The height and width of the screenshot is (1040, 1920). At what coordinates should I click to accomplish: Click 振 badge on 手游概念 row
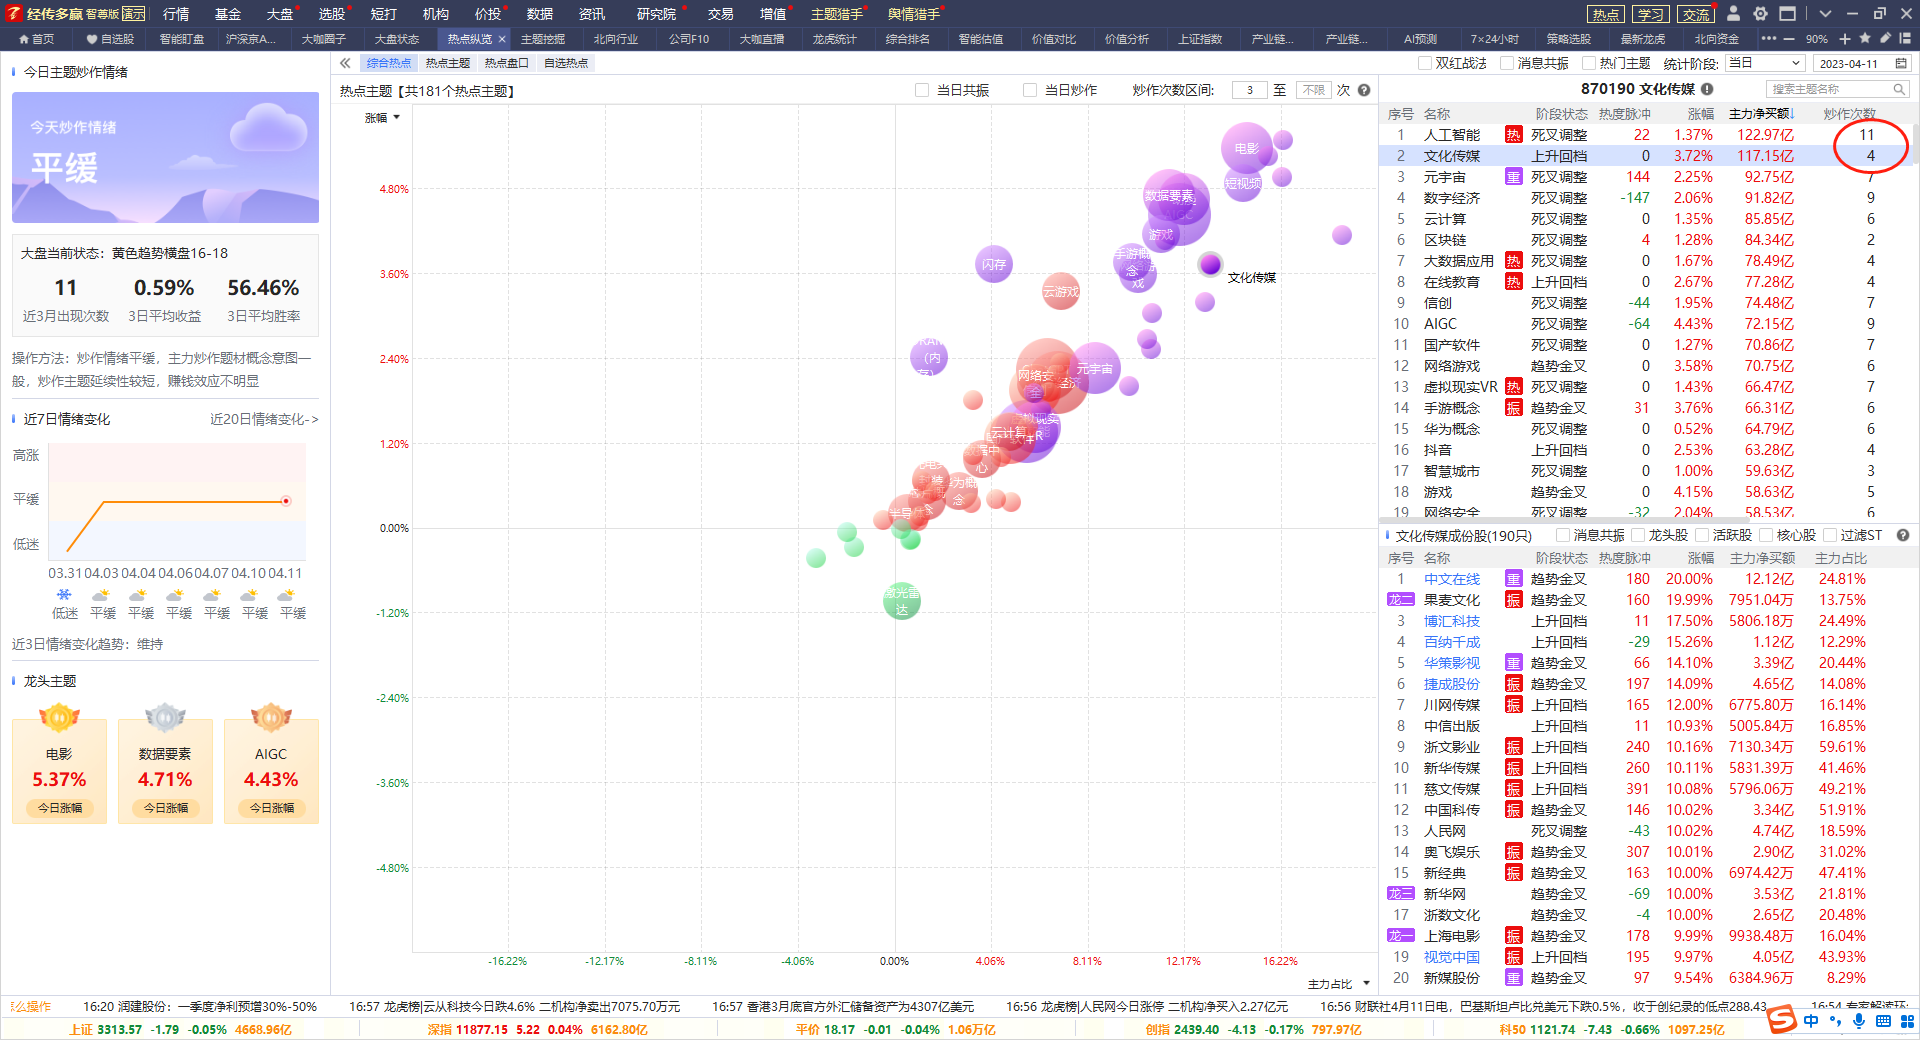coord(1513,408)
